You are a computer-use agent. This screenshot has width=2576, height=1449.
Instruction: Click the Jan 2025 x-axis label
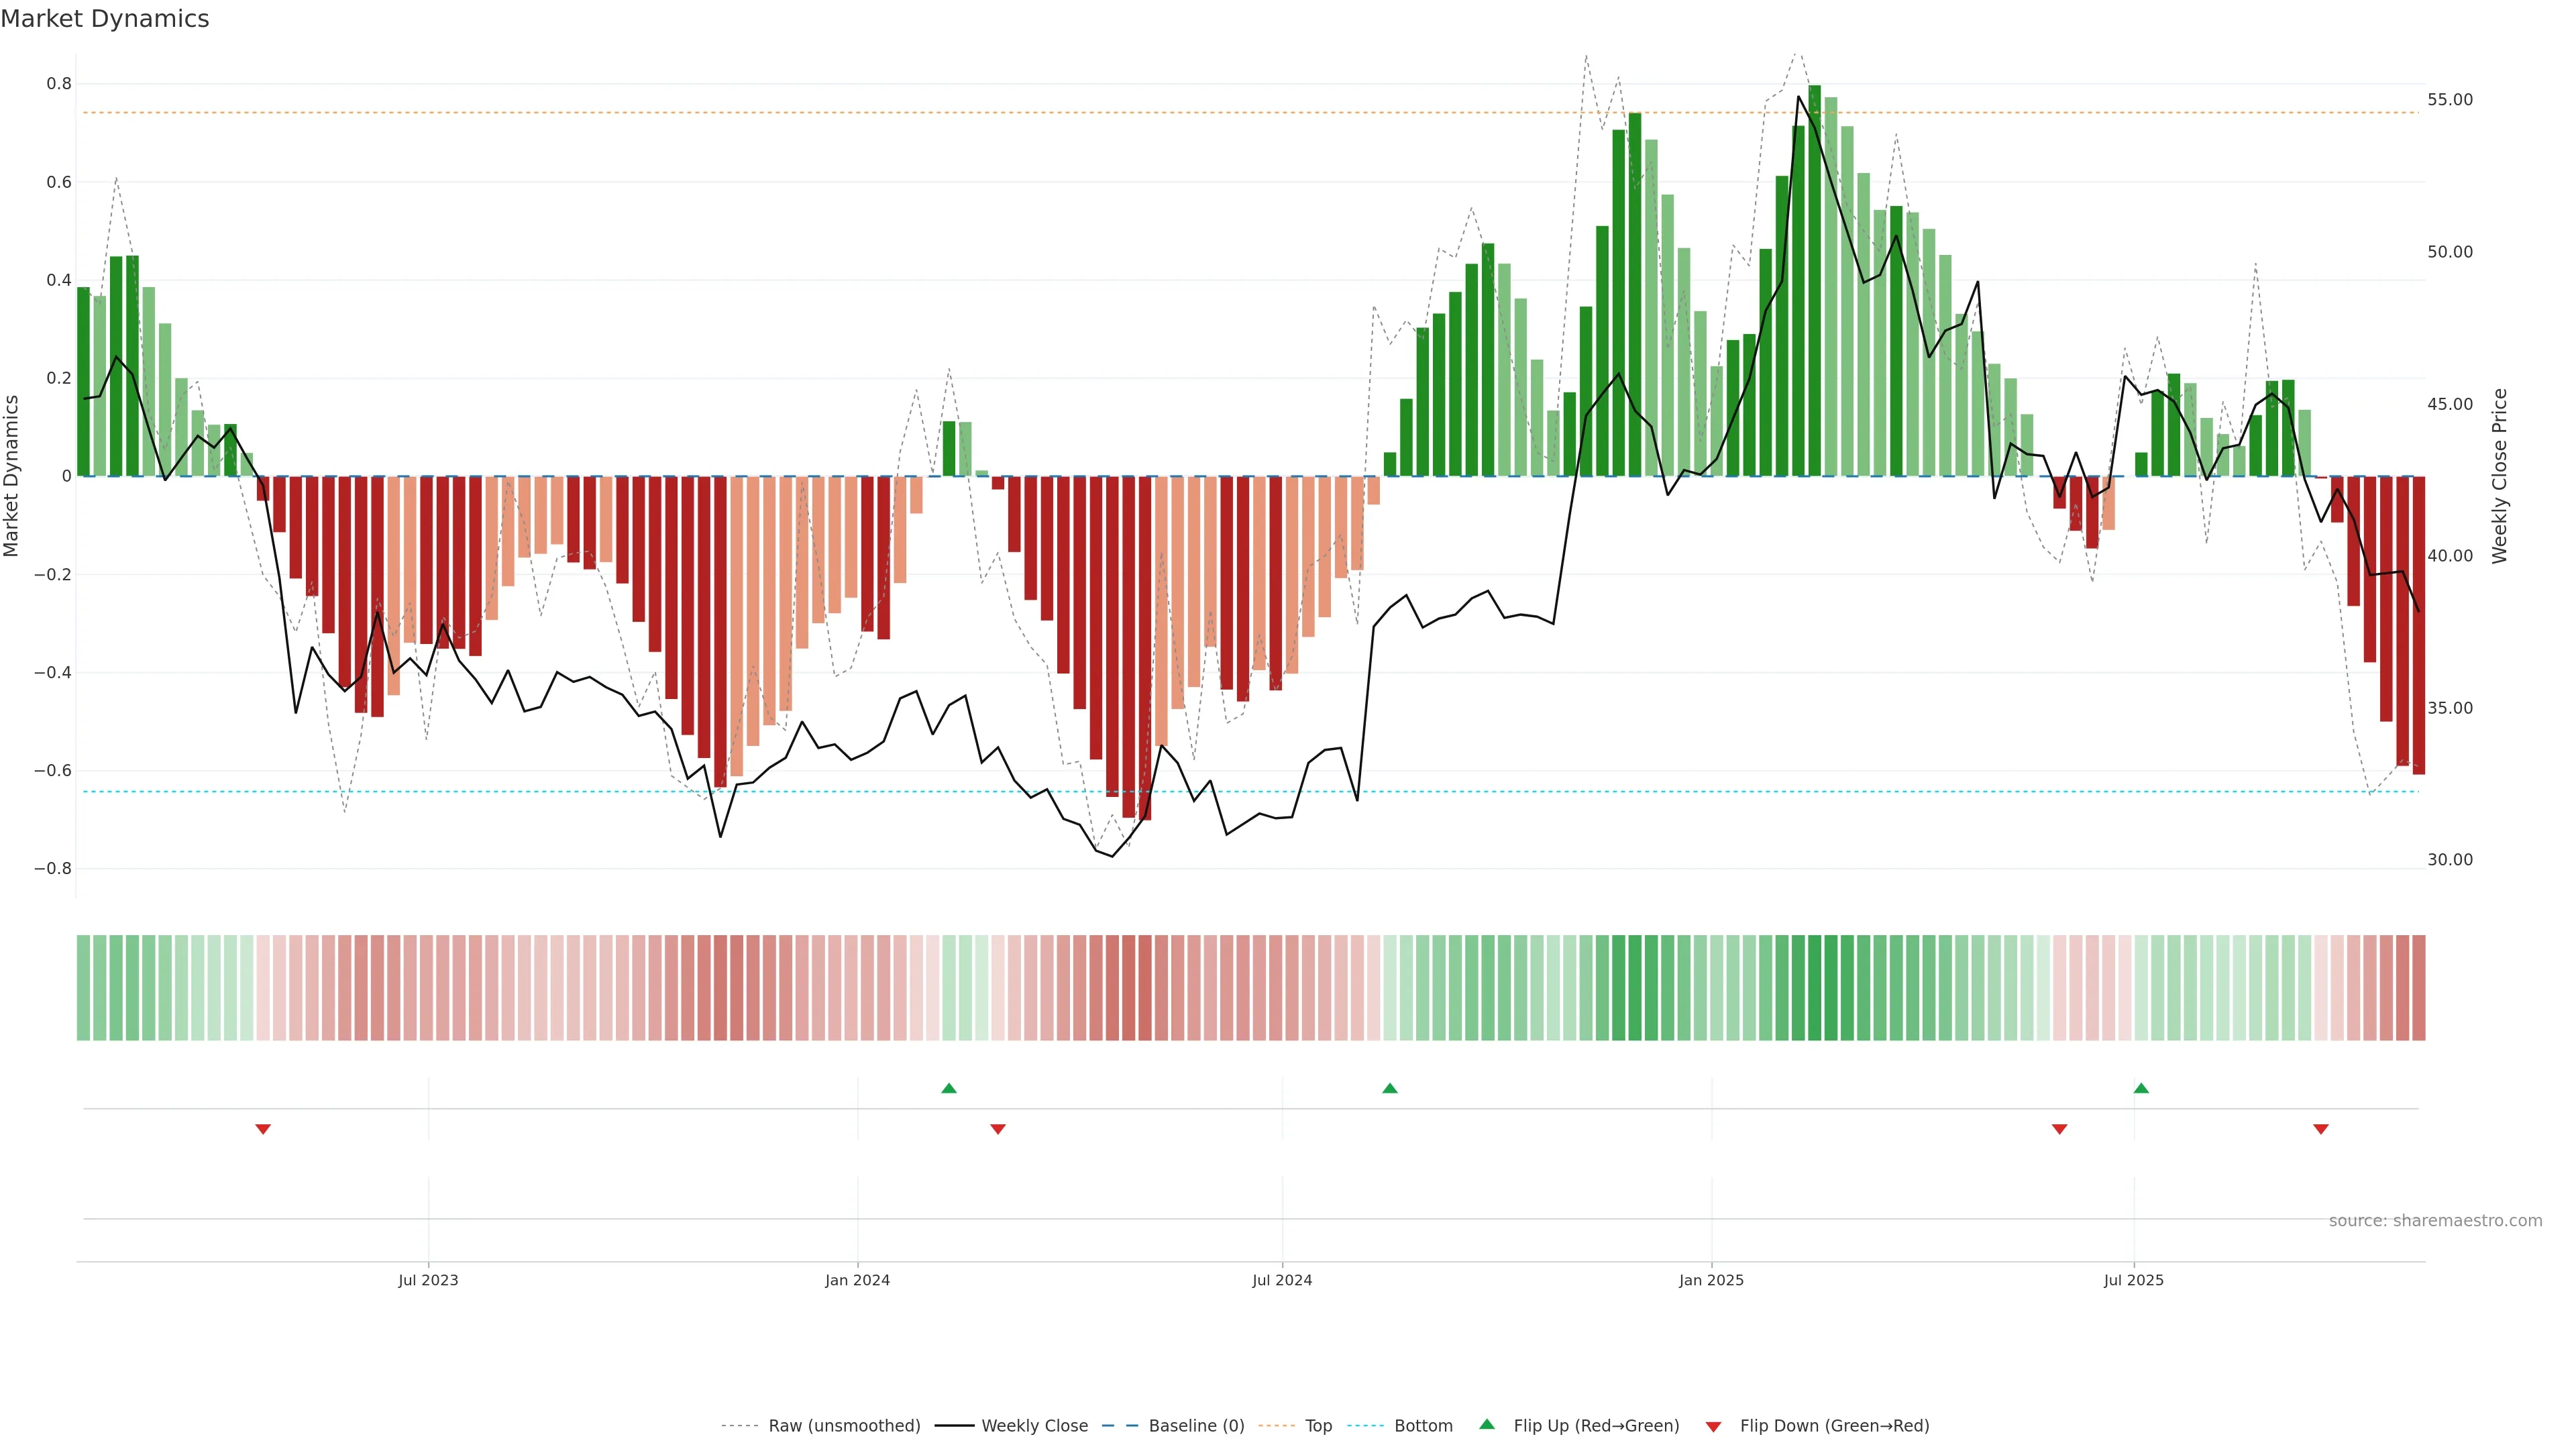tap(1711, 1280)
